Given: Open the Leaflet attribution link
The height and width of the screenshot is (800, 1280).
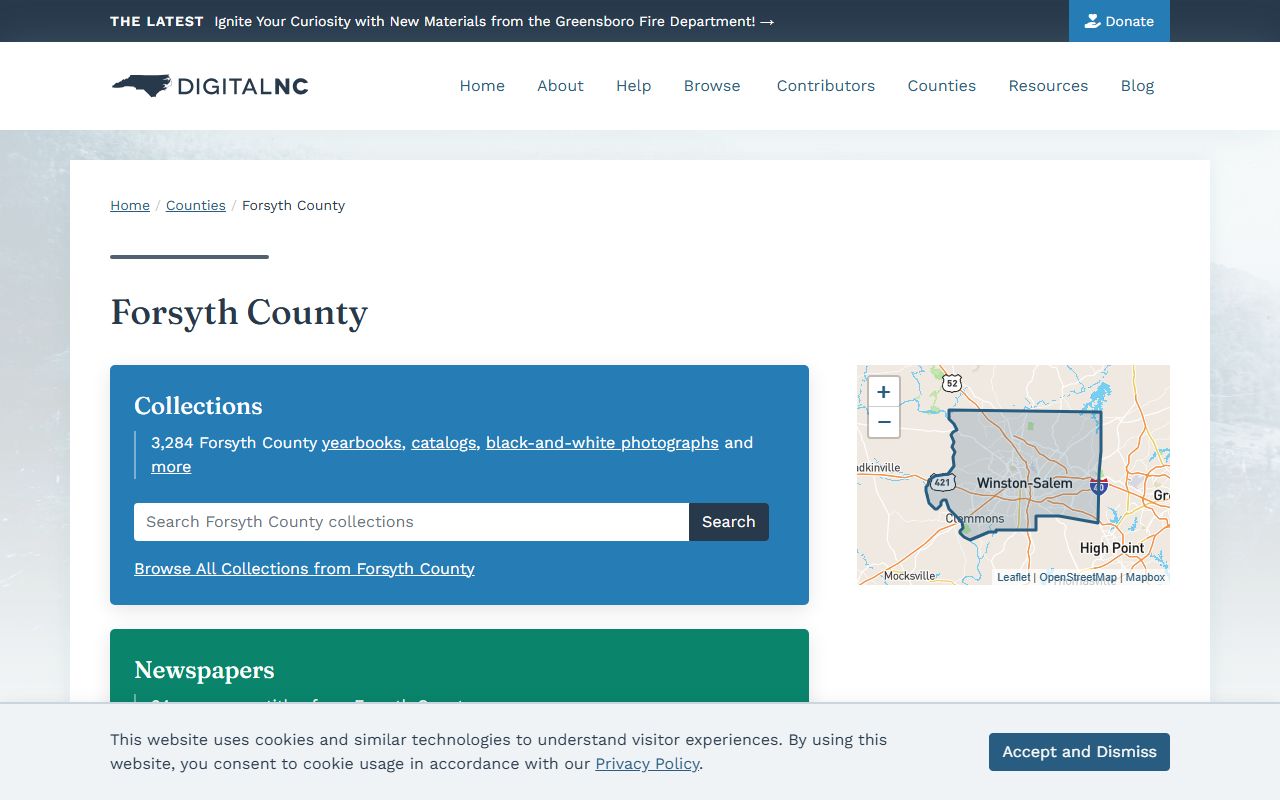Looking at the screenshot, I should click(1013, 577).
